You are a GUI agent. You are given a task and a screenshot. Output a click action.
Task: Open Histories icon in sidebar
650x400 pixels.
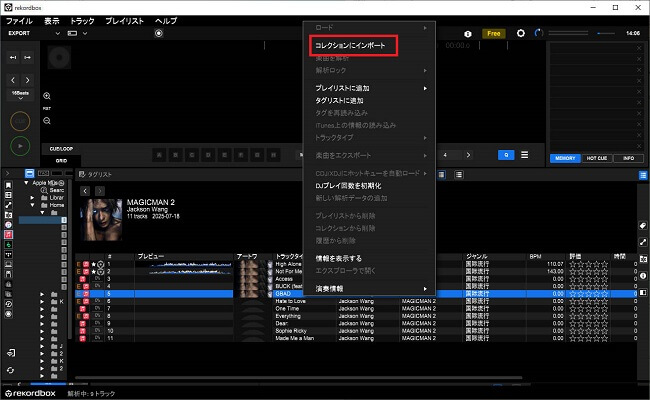point(8,304)
